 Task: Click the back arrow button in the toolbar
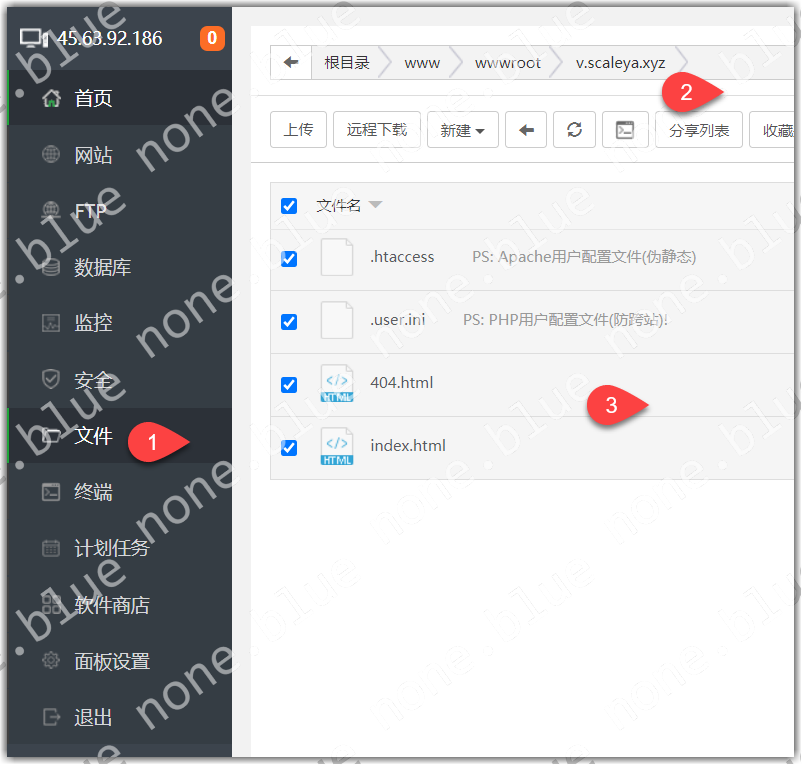tap(527, 130)
